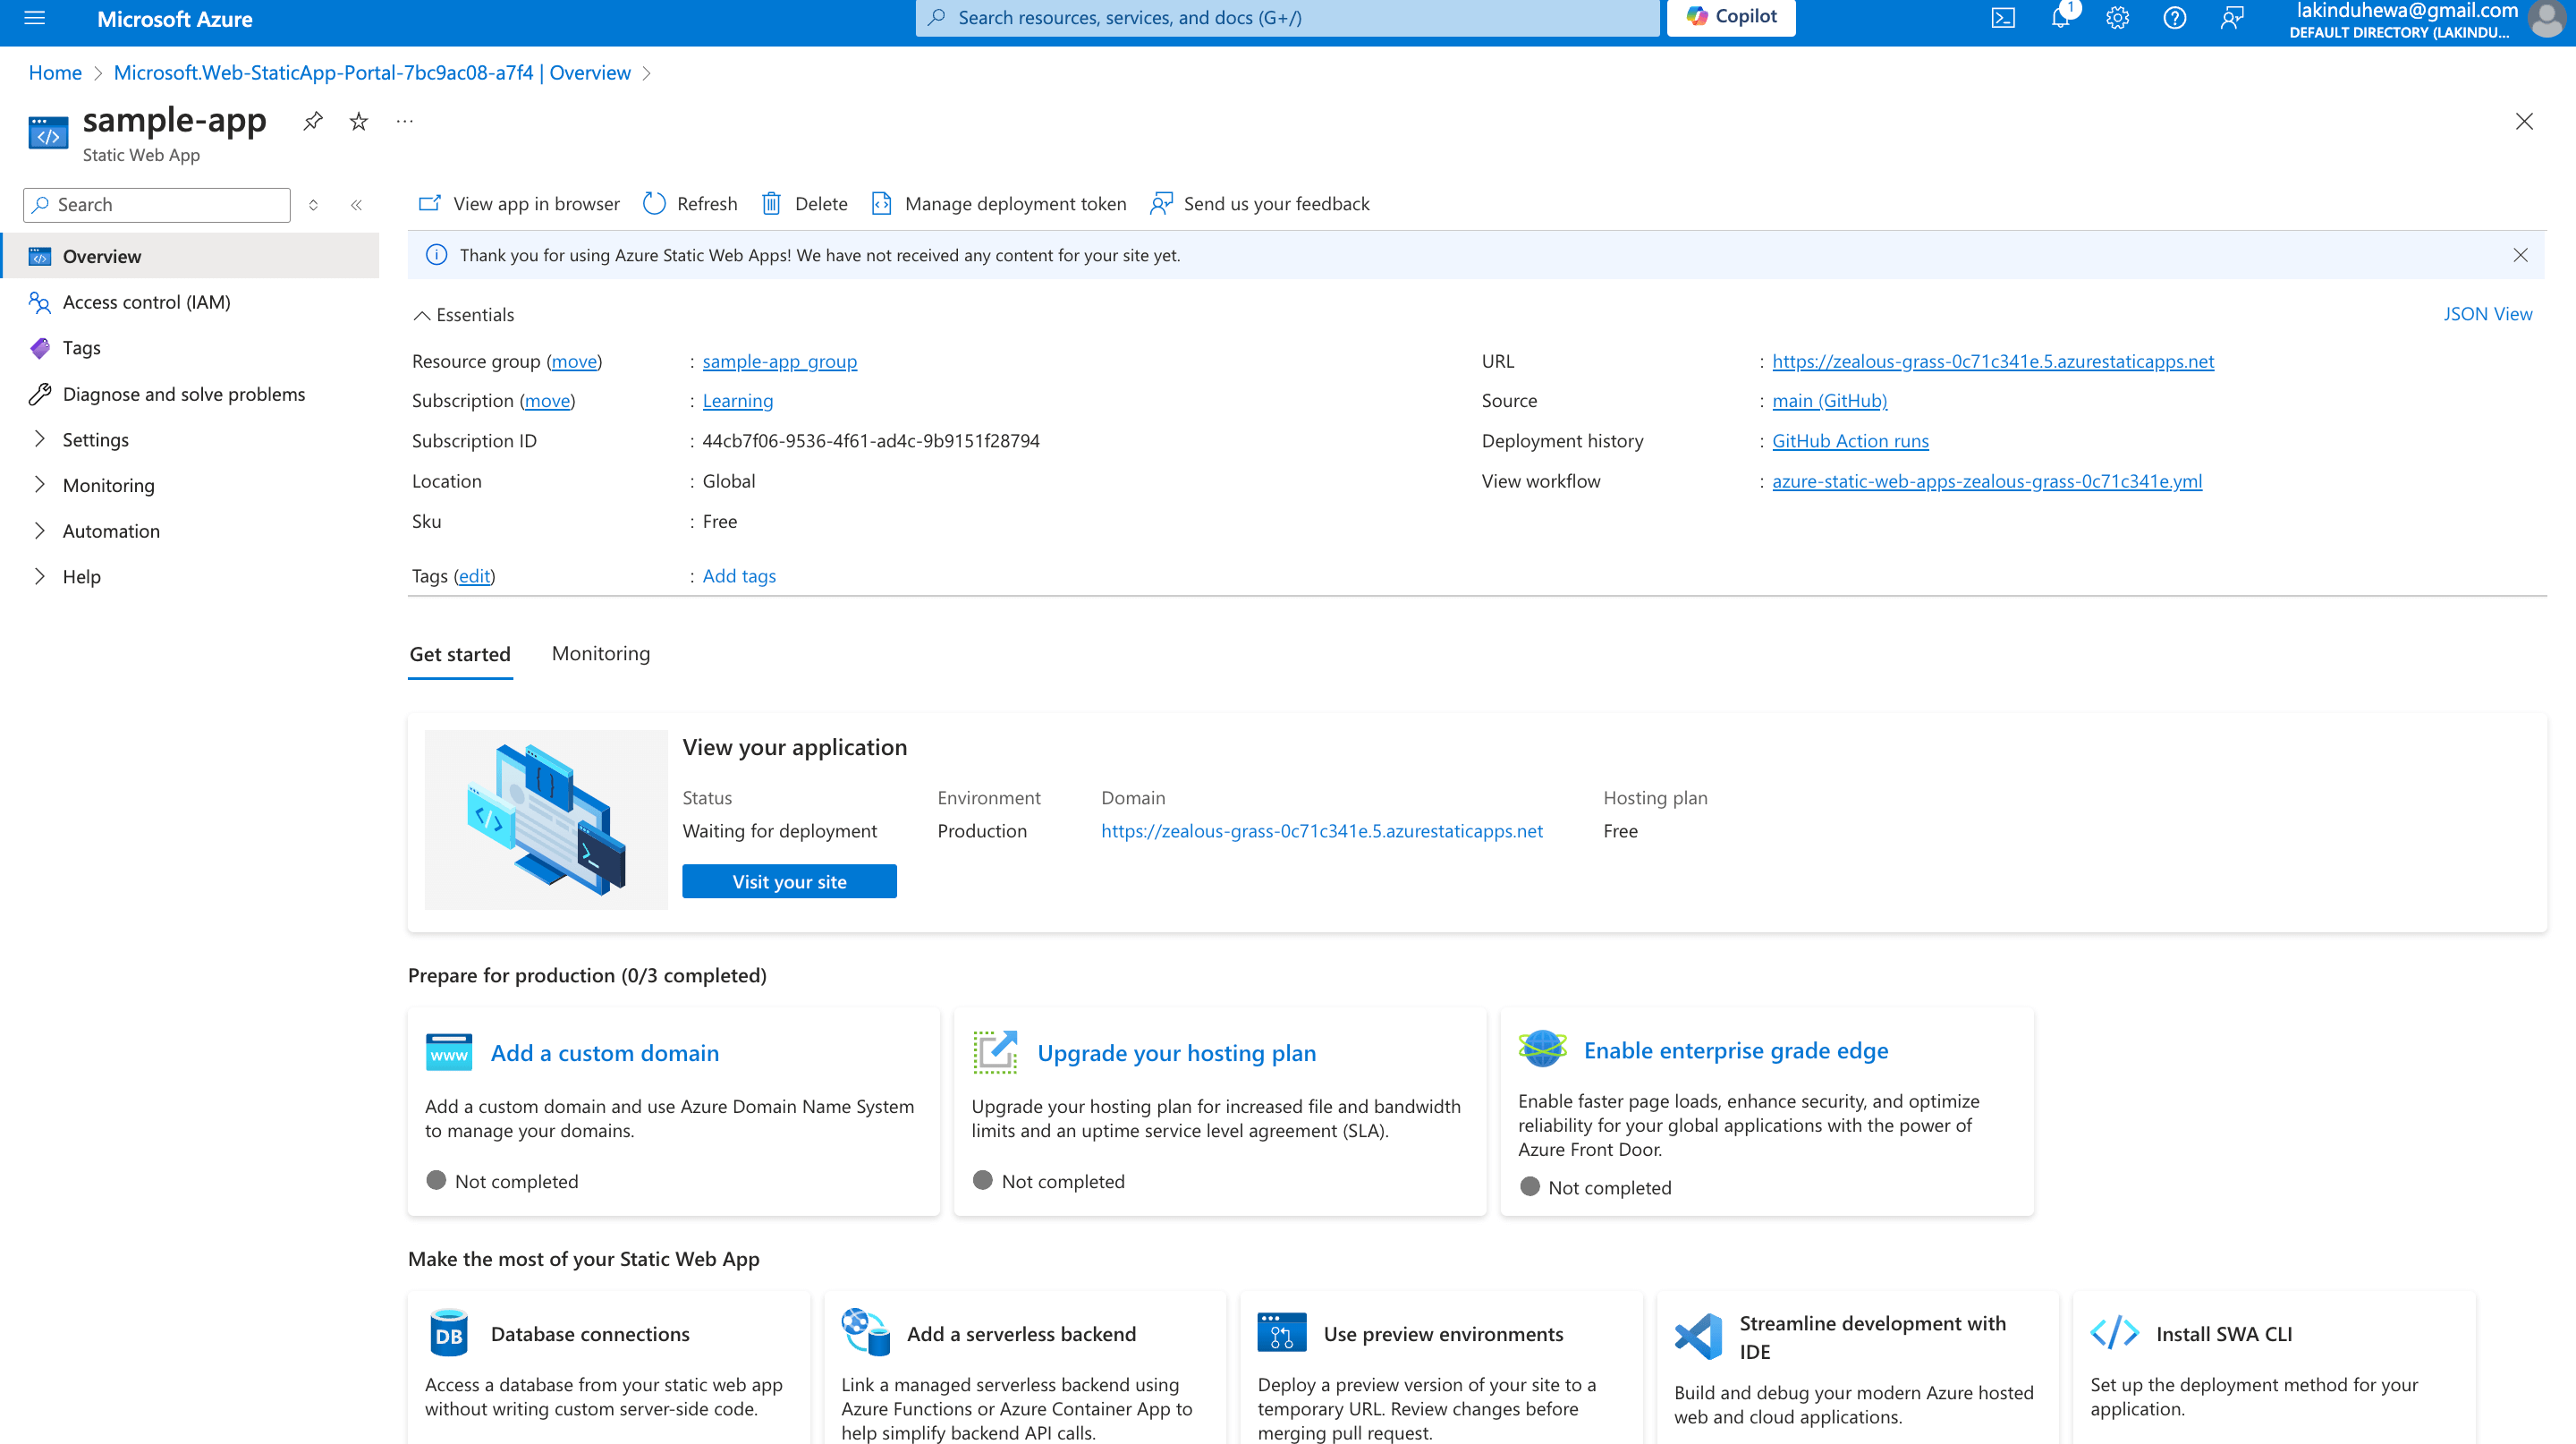This screenshot has height=1444, width=2576.
Task: Open the more options ellipsis
Action: tap(404, 121)
